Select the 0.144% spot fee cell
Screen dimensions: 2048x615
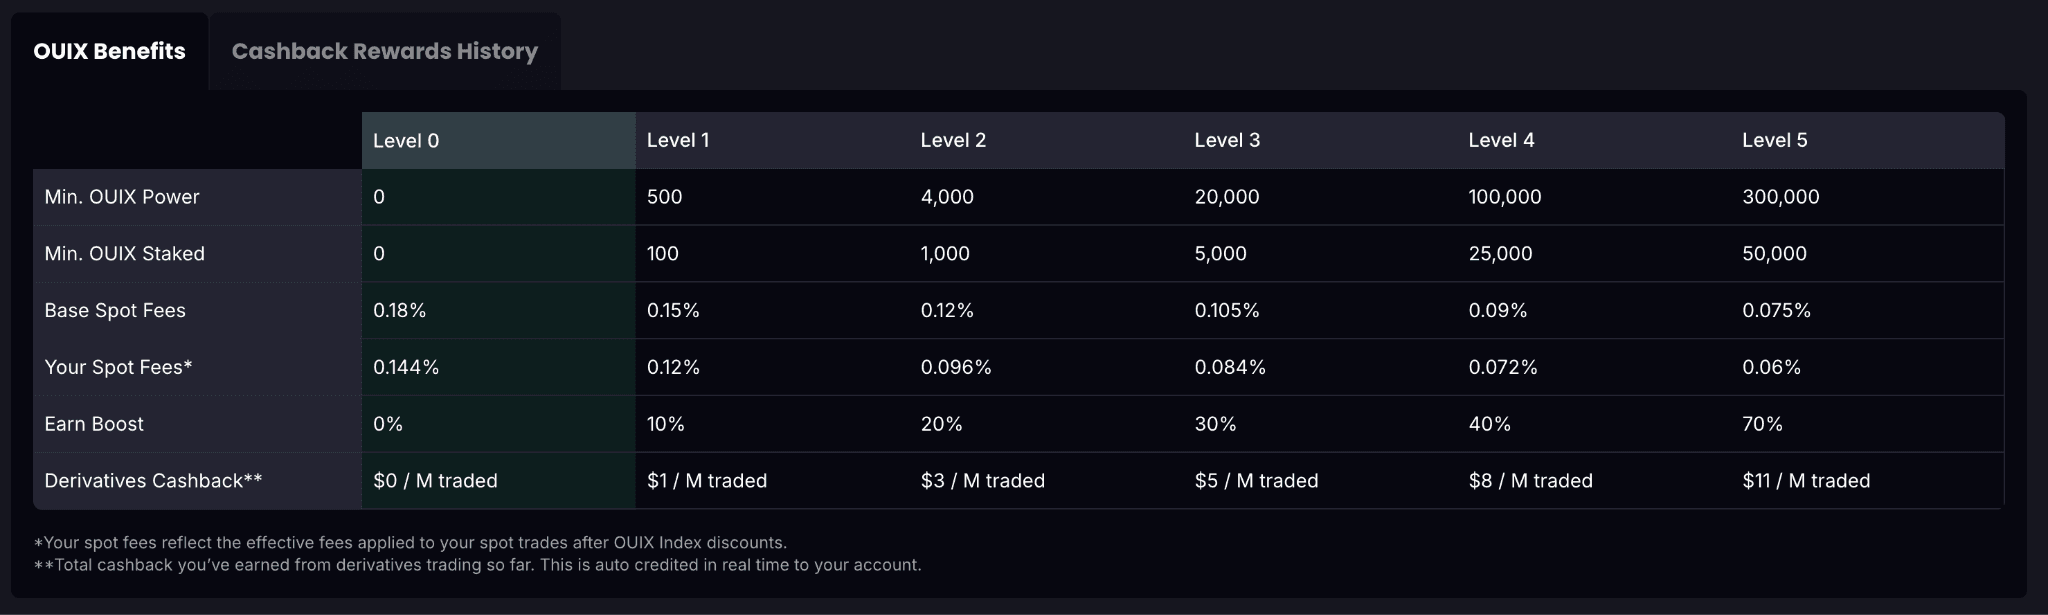point(406,368)
